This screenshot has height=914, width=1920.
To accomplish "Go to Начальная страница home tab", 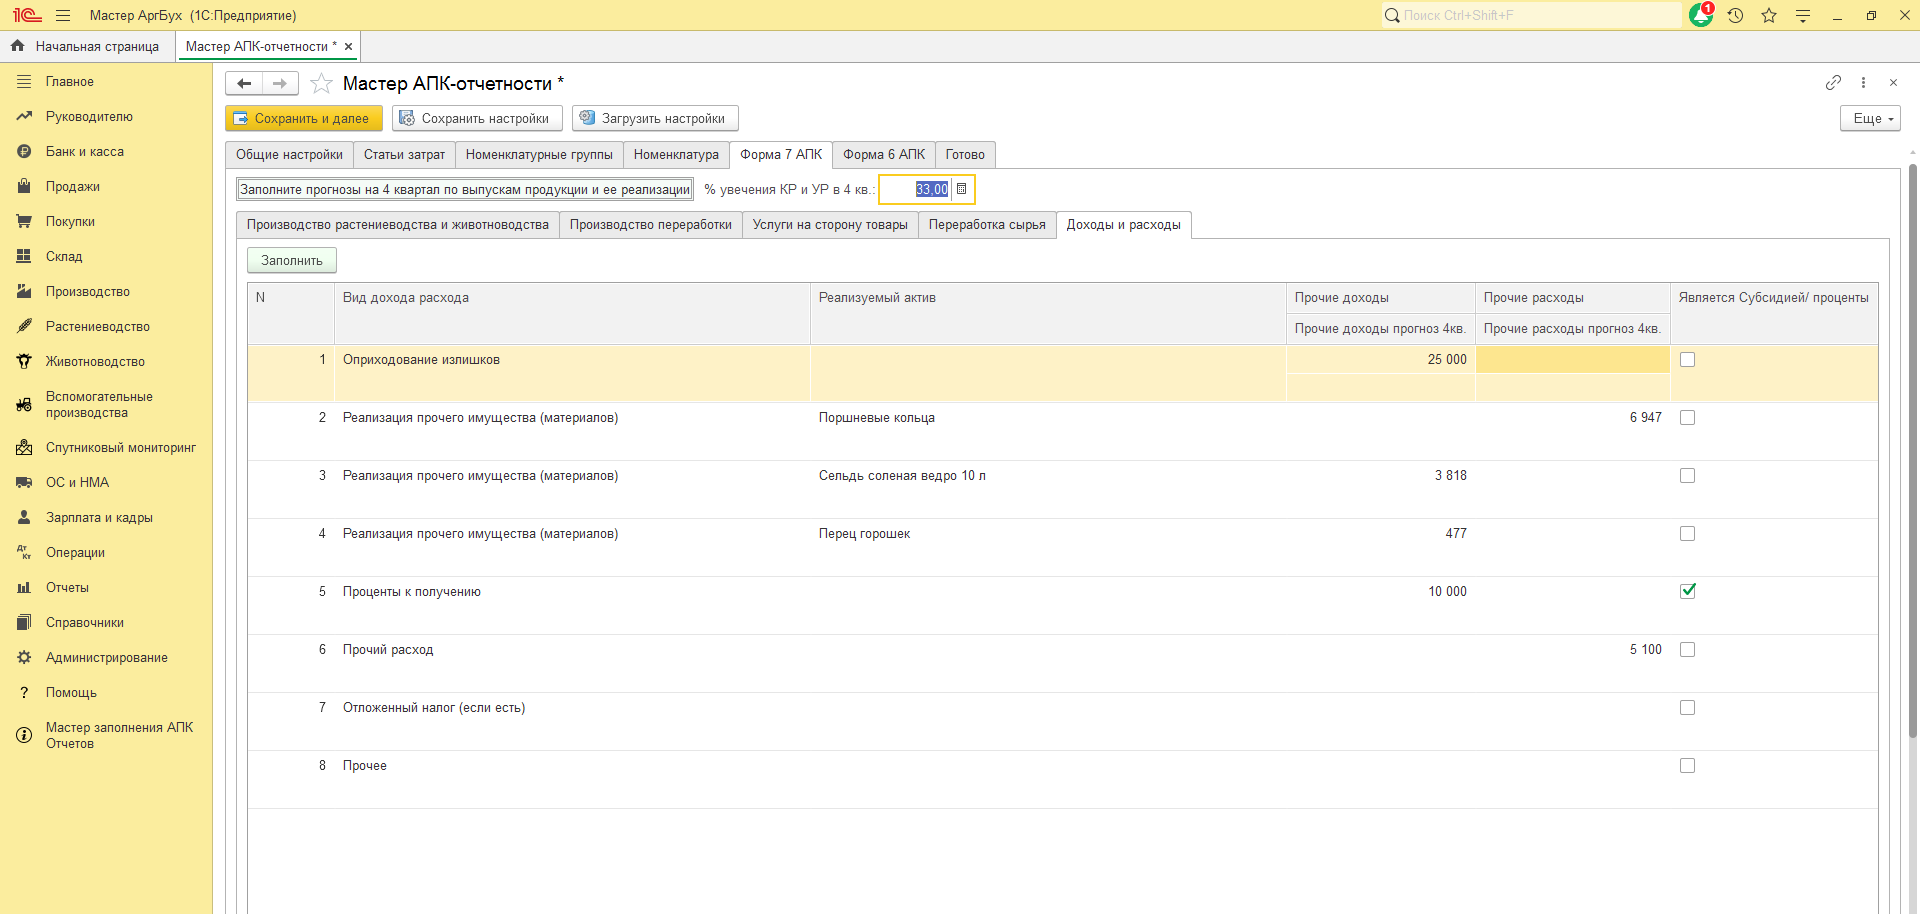I will tap(86, 46).
